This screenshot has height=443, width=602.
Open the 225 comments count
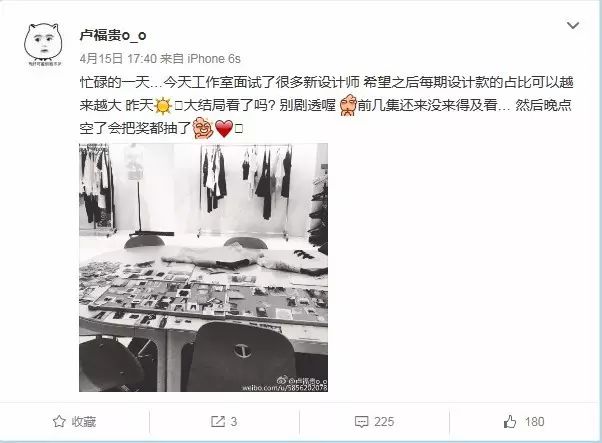(x=384, y=422)
